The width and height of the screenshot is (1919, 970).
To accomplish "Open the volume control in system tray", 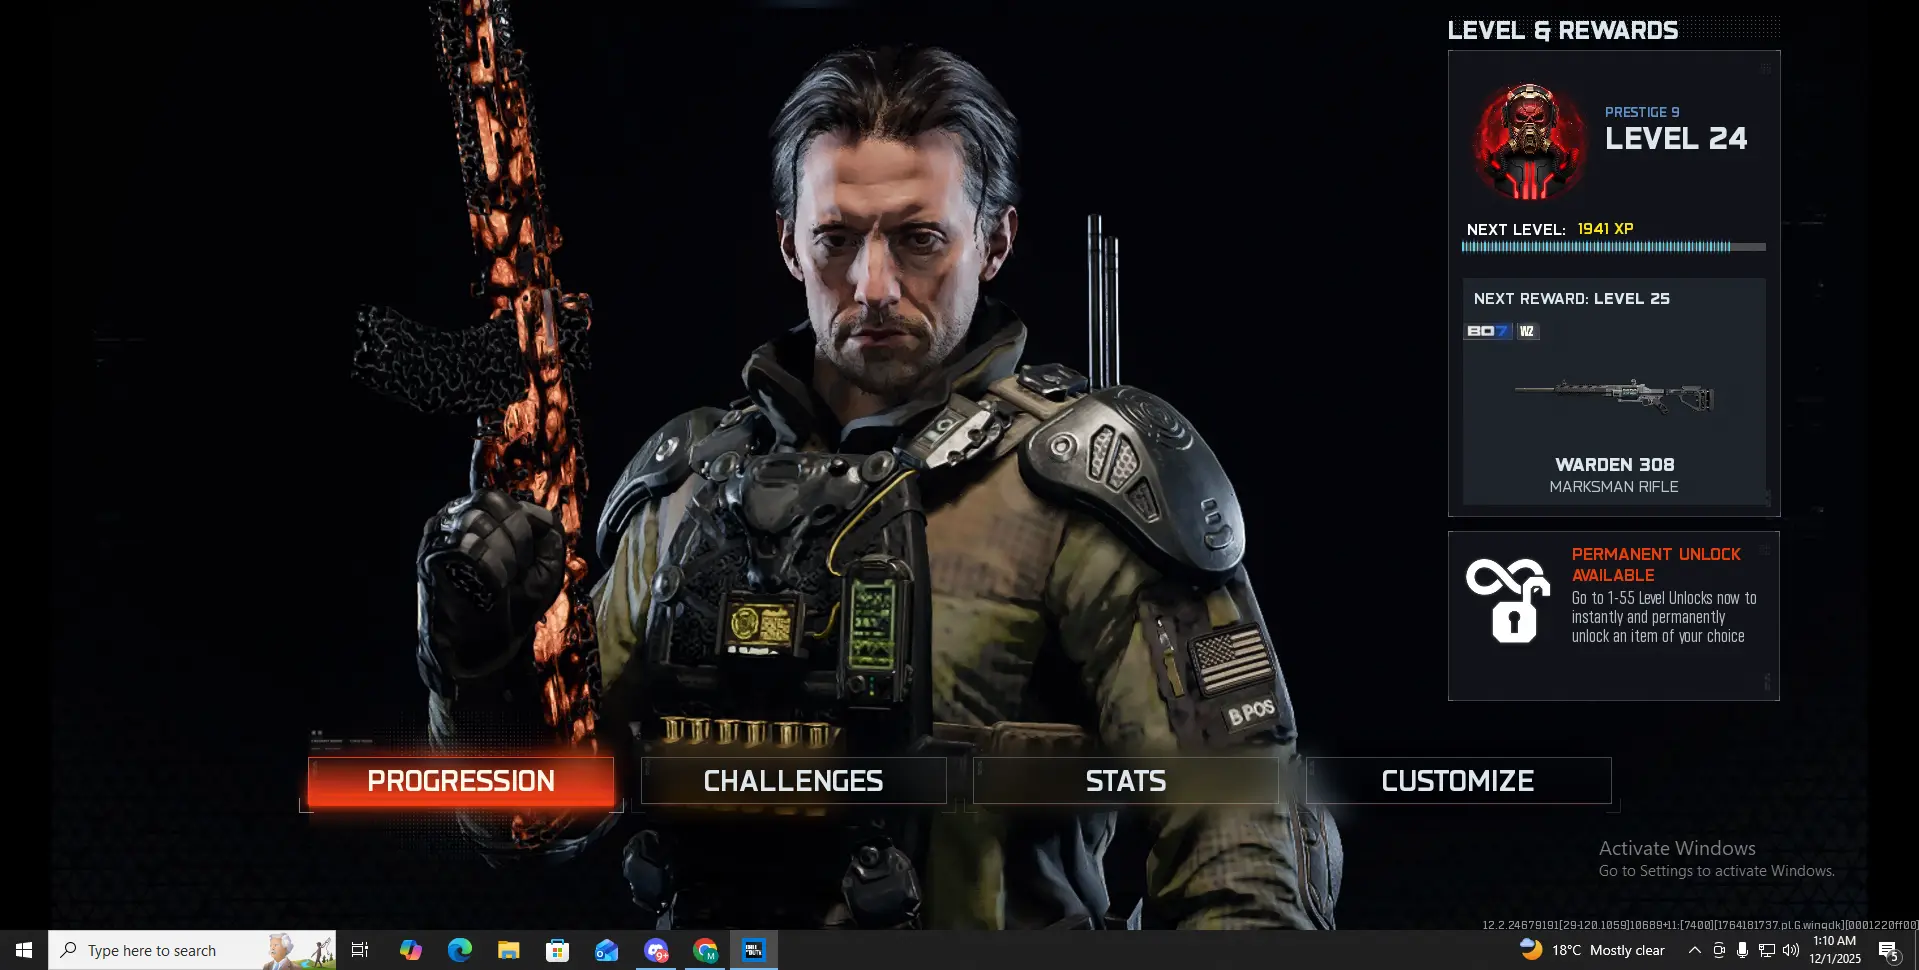I will (1791, 950).
